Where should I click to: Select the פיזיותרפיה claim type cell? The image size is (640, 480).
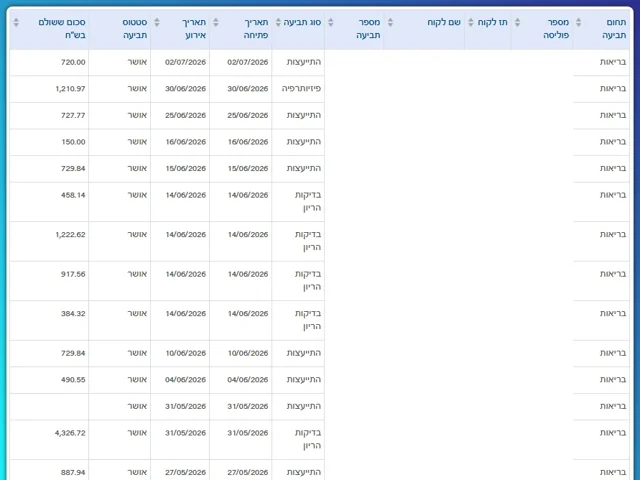301,89
